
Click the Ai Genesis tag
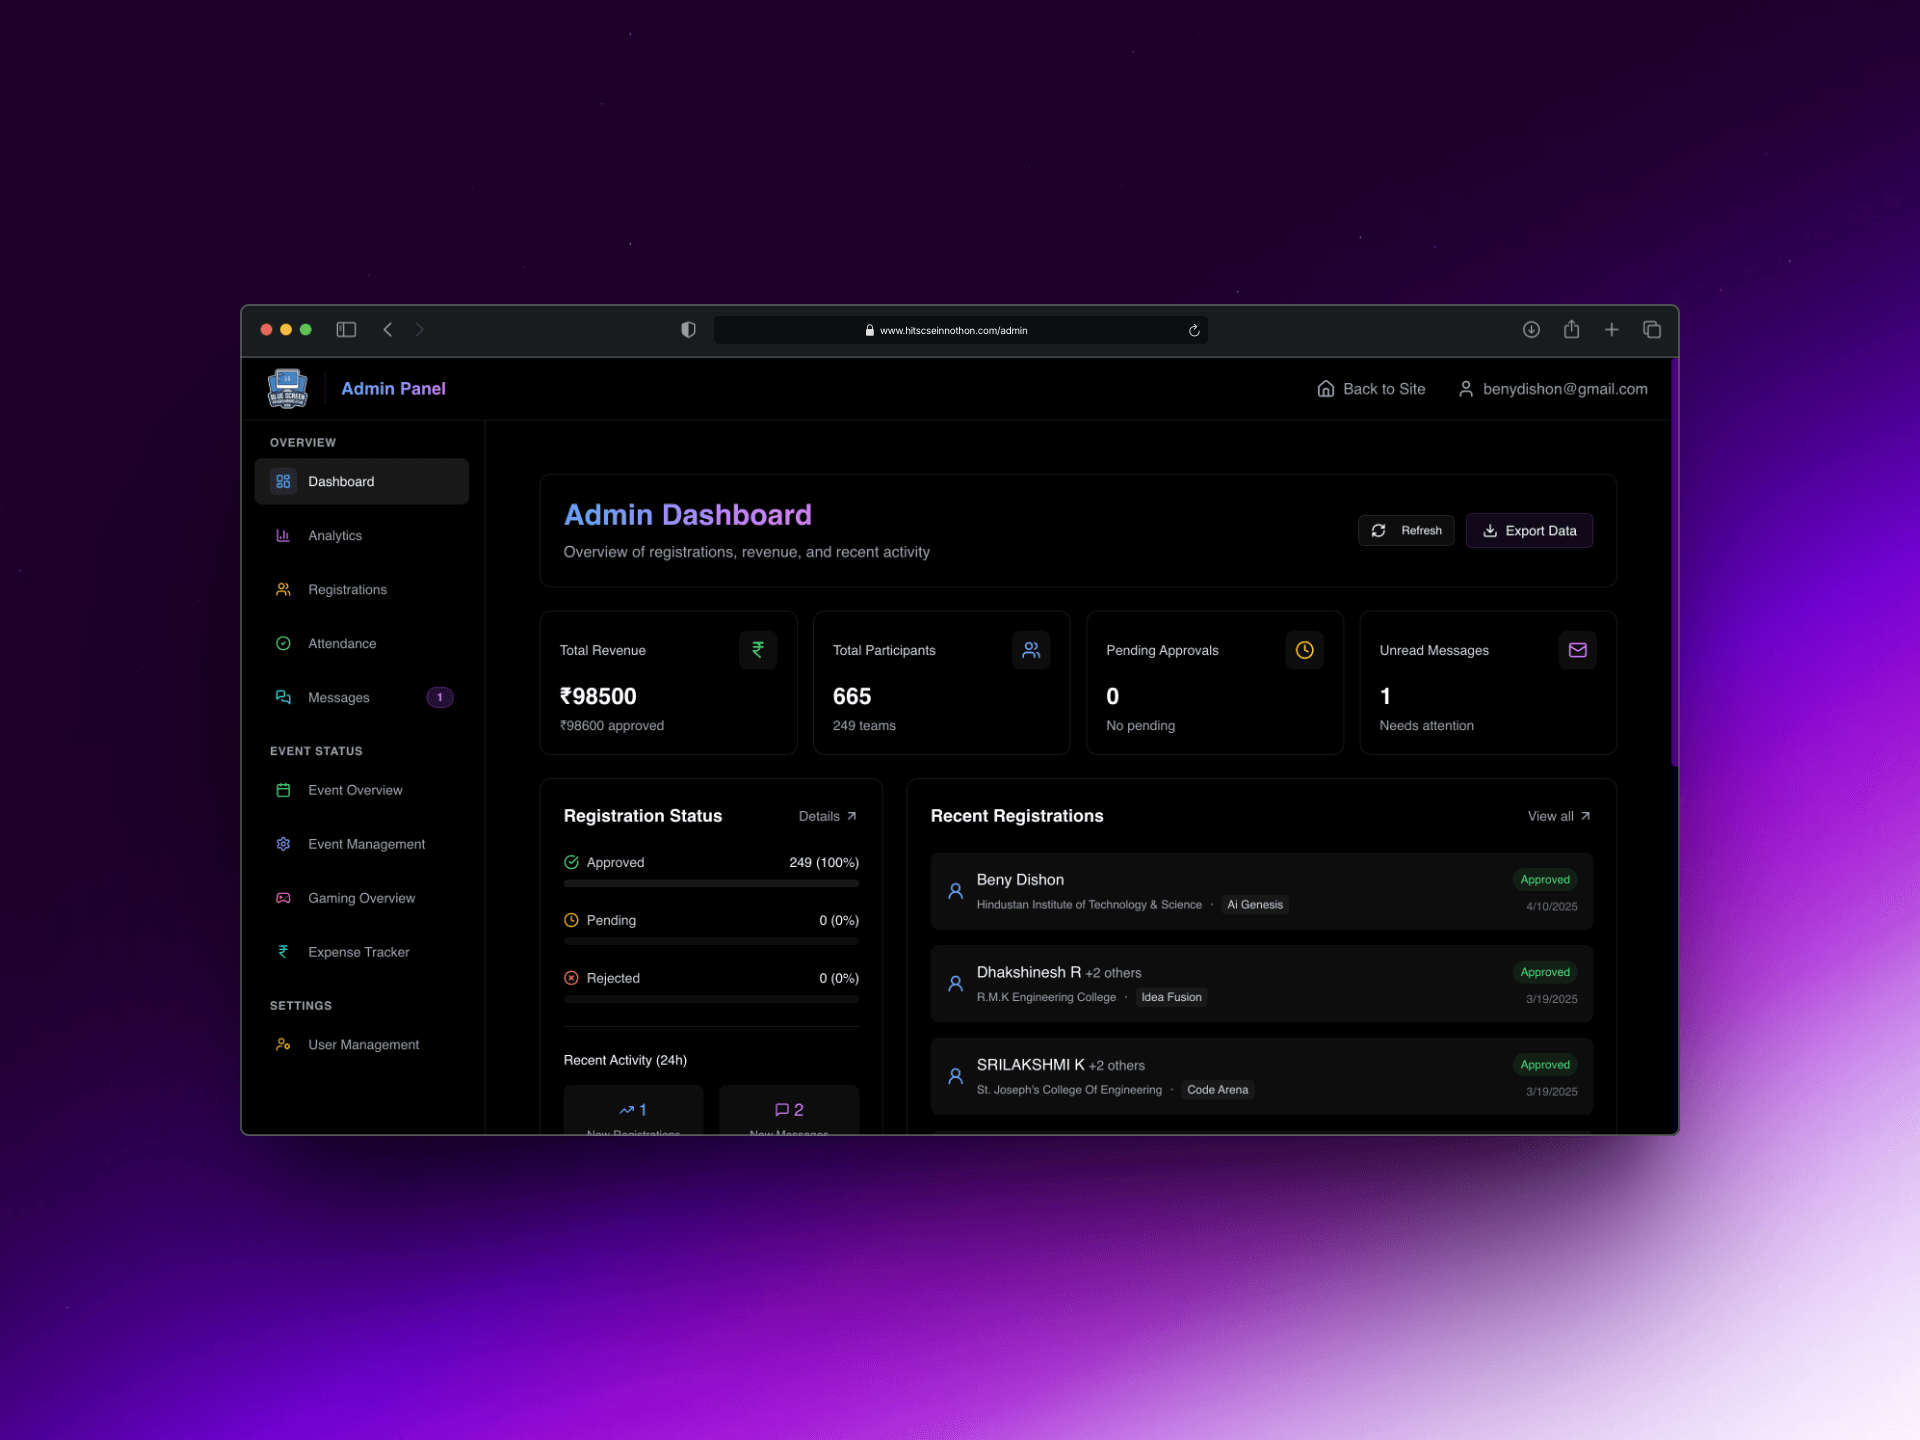pyautogui.click(x=1255, y=905)
